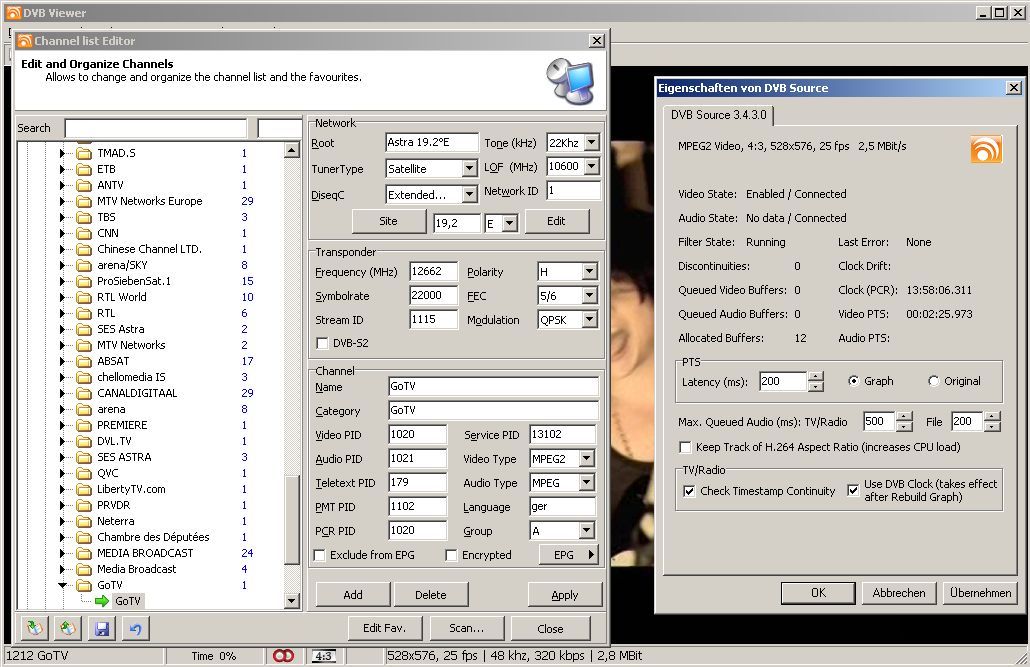Viewport: 1030px width, 667px height.
Task: Click the export channel list icon with green up arrow
Action: point(68,629)
